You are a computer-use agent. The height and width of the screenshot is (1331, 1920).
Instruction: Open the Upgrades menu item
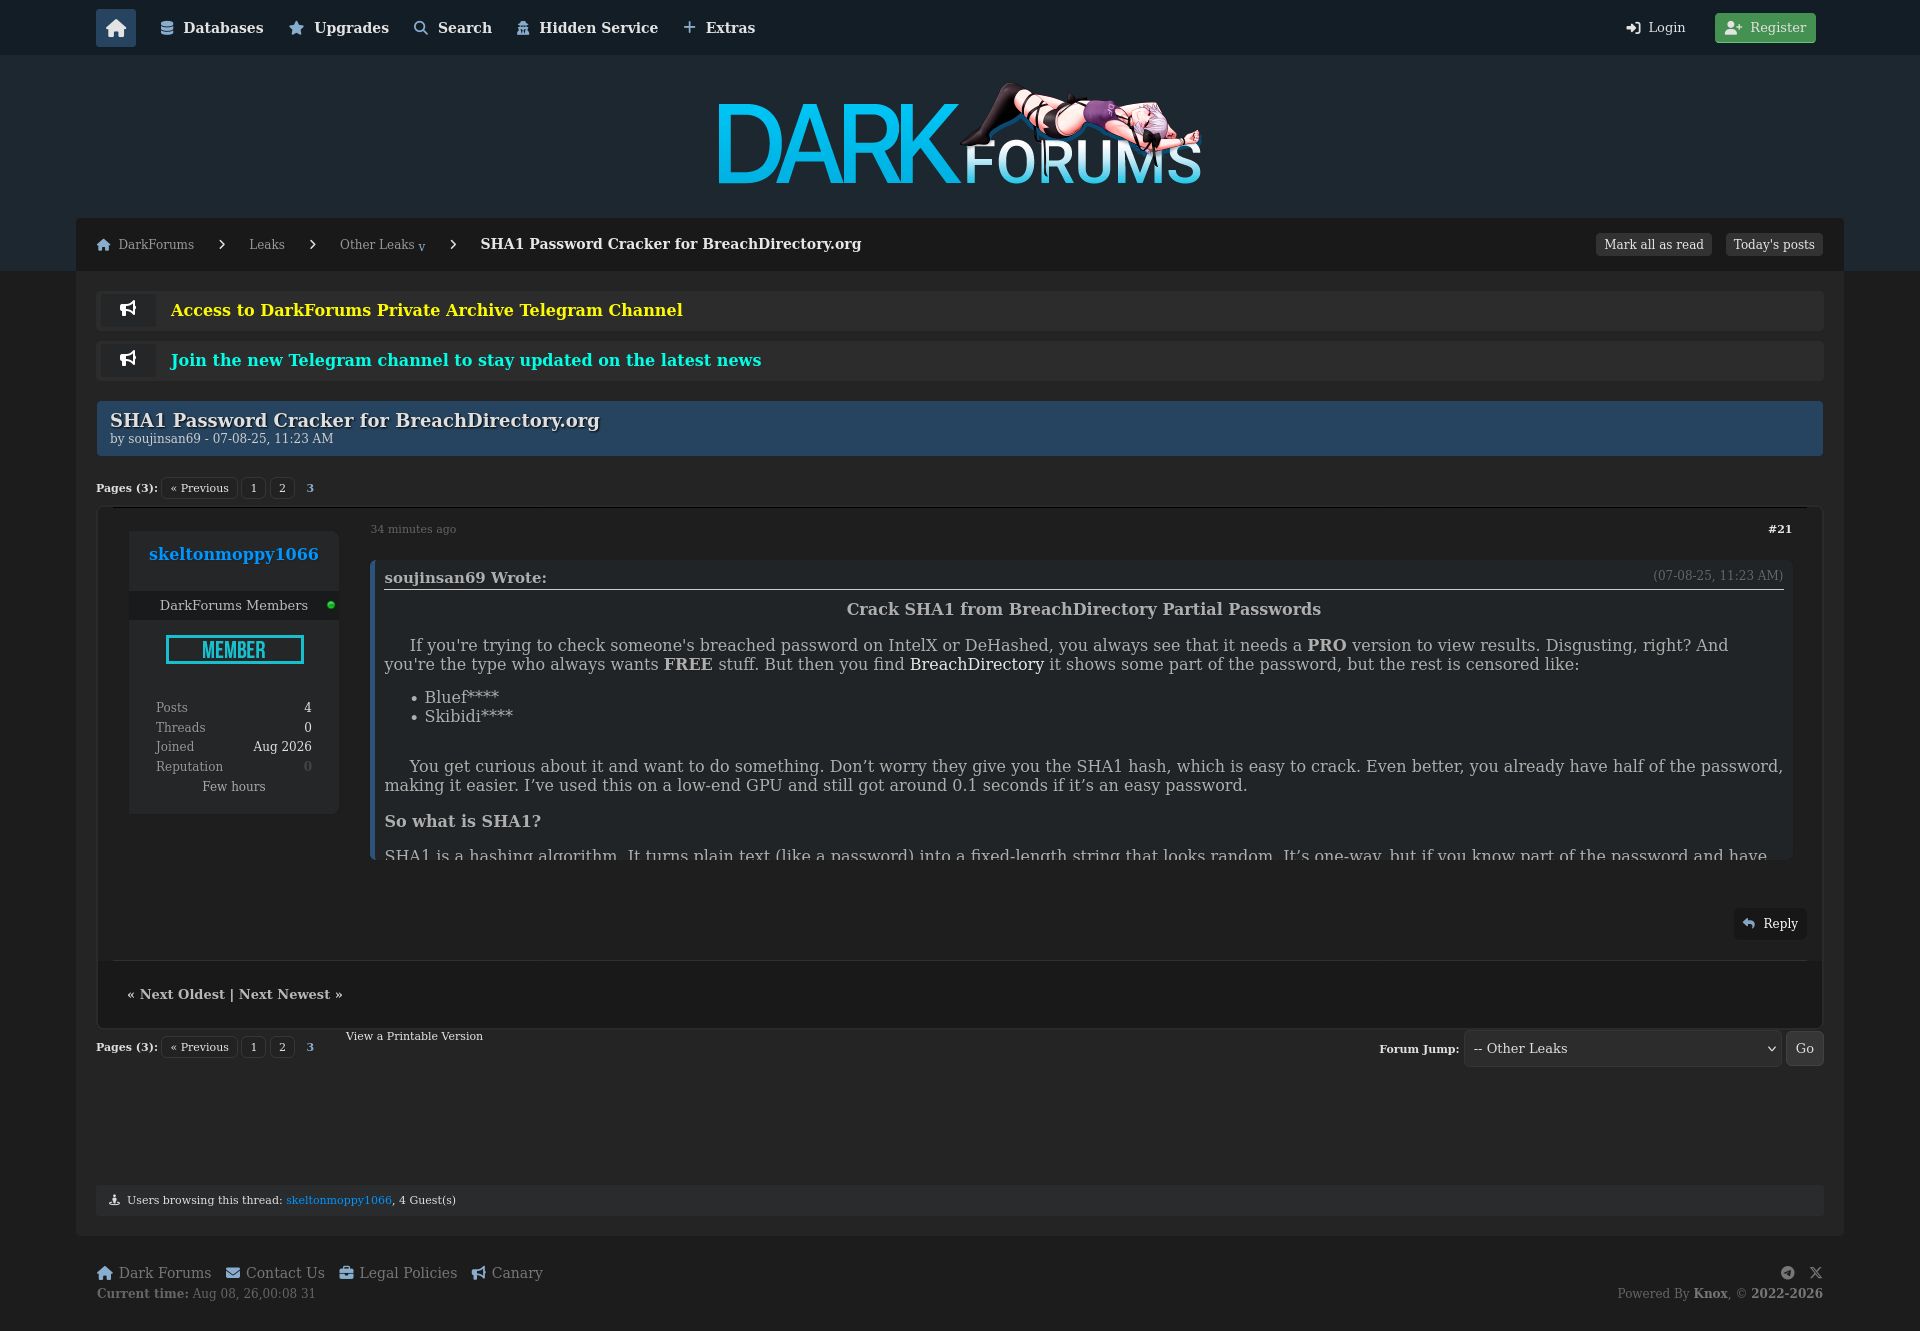pyautogui.click(x=339, y=28)
